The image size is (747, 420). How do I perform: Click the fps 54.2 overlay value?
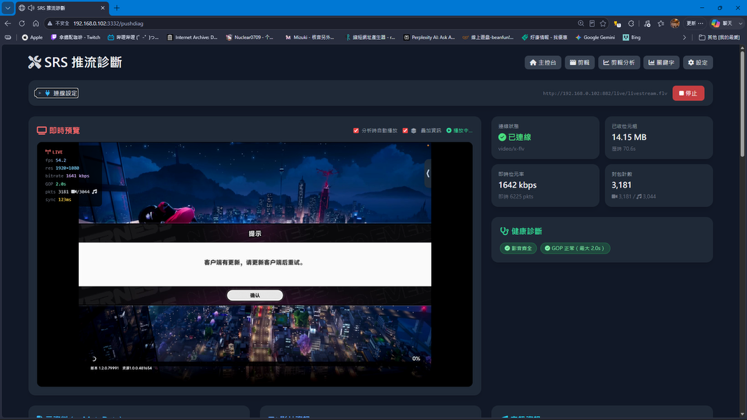[x=61, y=160]
